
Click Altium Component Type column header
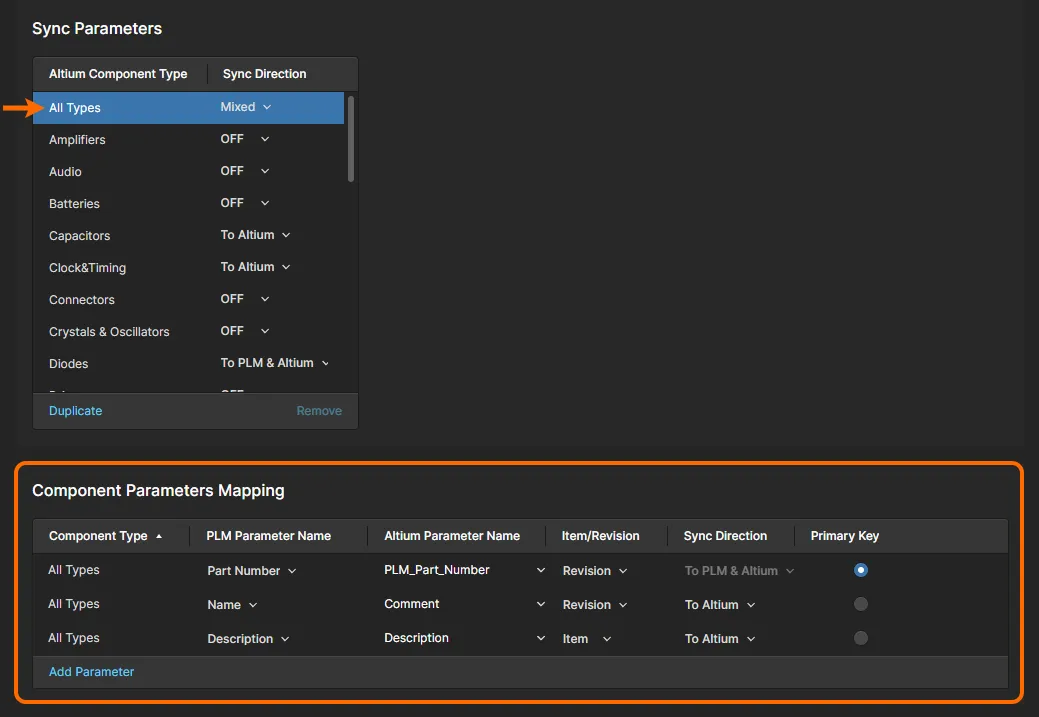118,74
